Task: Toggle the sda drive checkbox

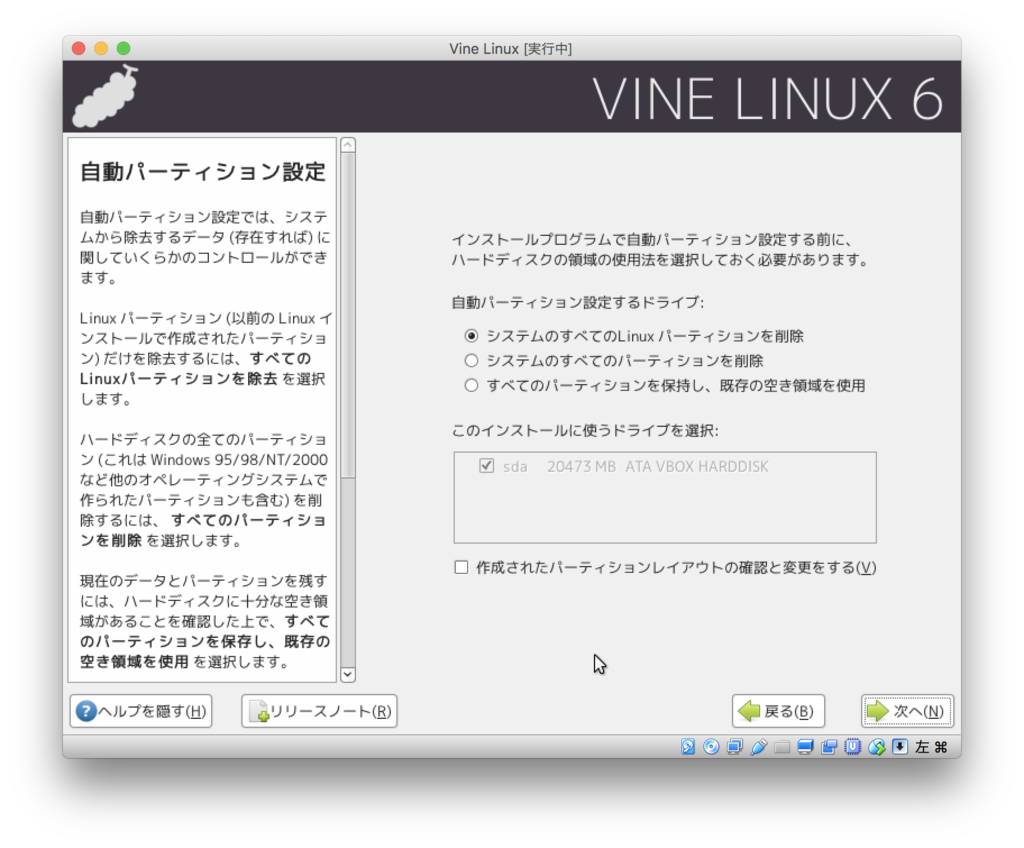Action: tap(486, 466)
